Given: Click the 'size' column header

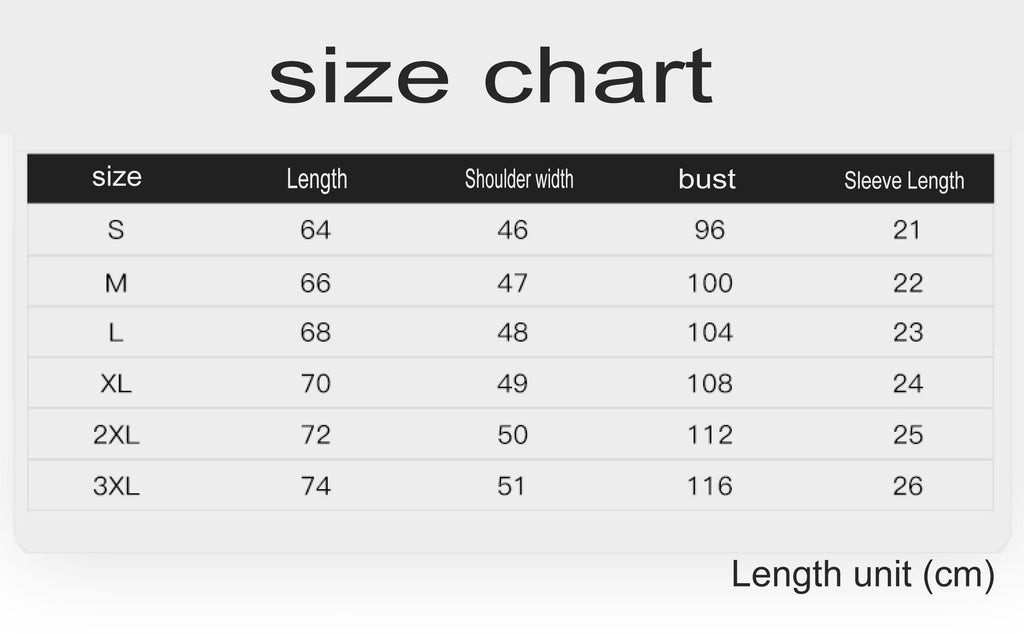Looking at the screenshot, I should point(117,178).
